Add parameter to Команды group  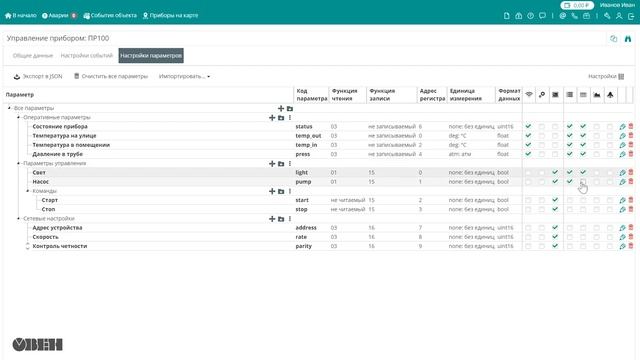(x=272, y=191)
